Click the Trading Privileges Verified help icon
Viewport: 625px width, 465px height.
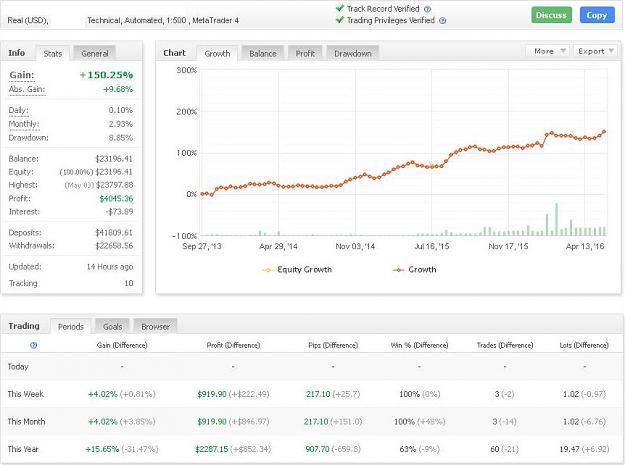(x=442, y=20)
